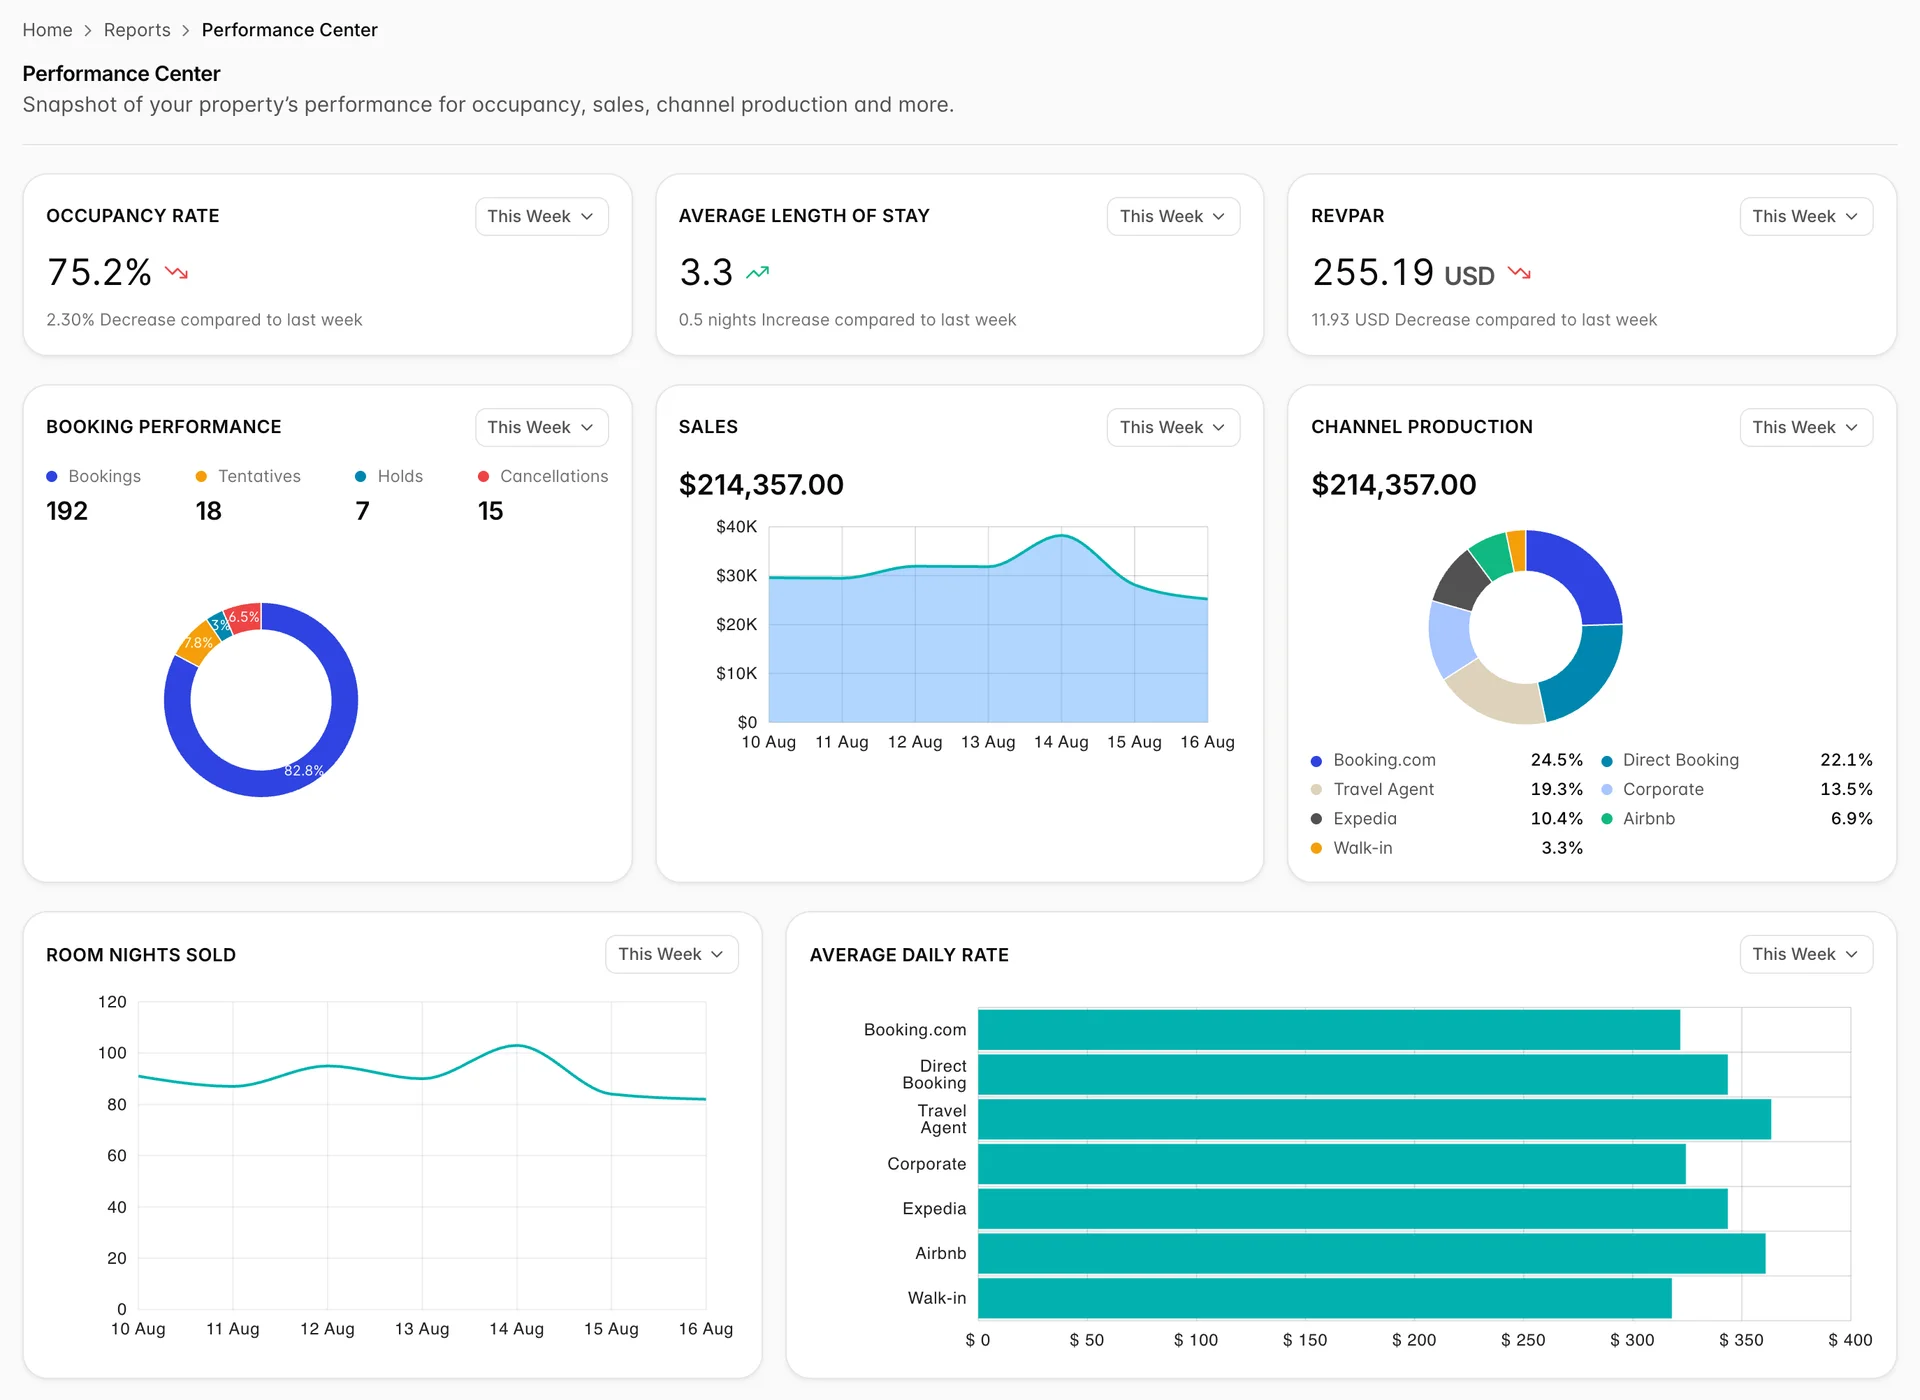Click the chevron separator after Reports breadcrumb
Image resolution: width=1920 pixels, height=1400 pixels.
coord(186,31)
